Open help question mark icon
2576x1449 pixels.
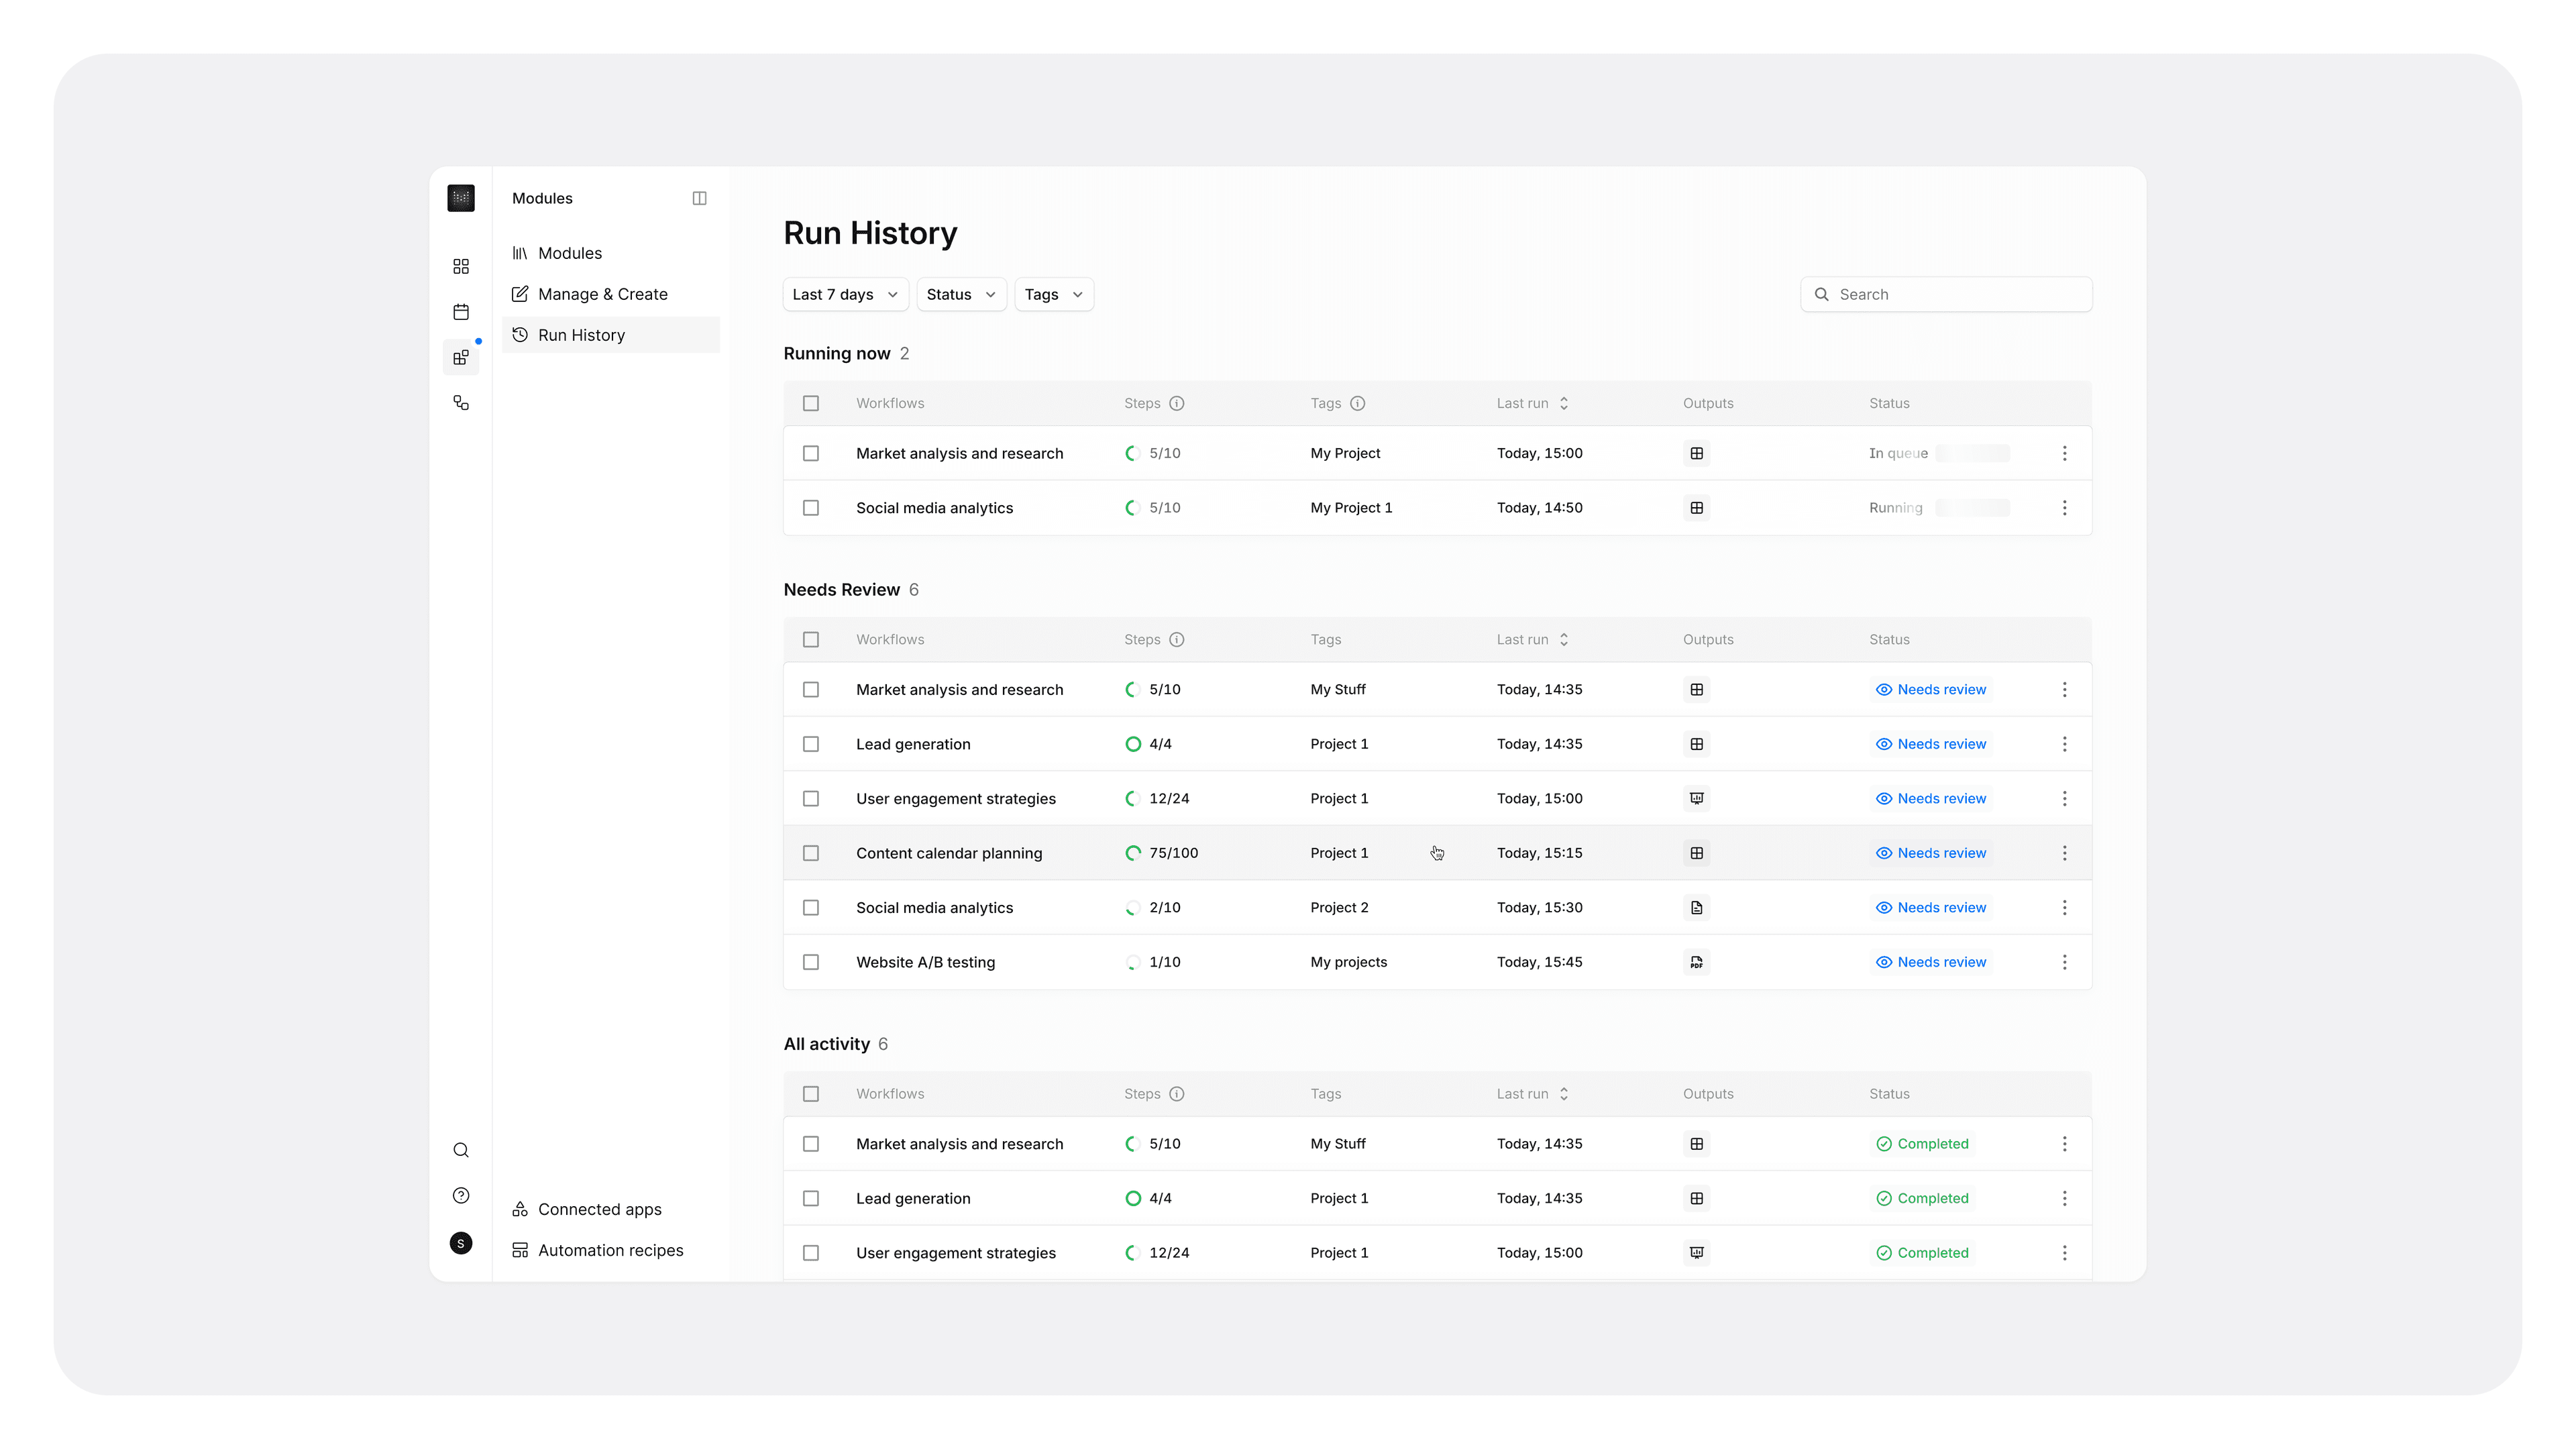point(460,1196)
